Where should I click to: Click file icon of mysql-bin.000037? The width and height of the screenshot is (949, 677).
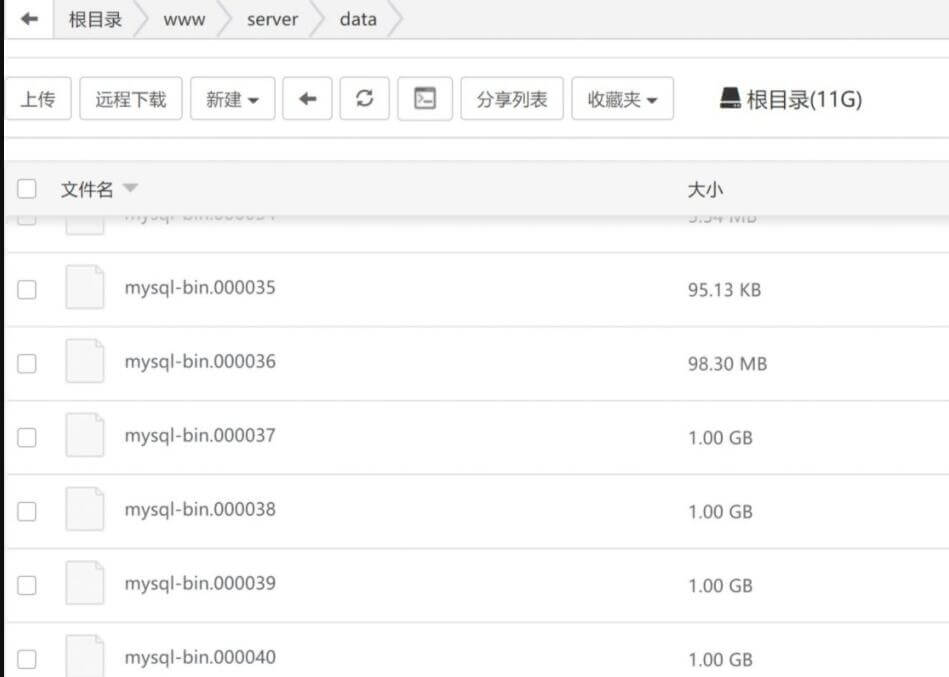(85, 436)
